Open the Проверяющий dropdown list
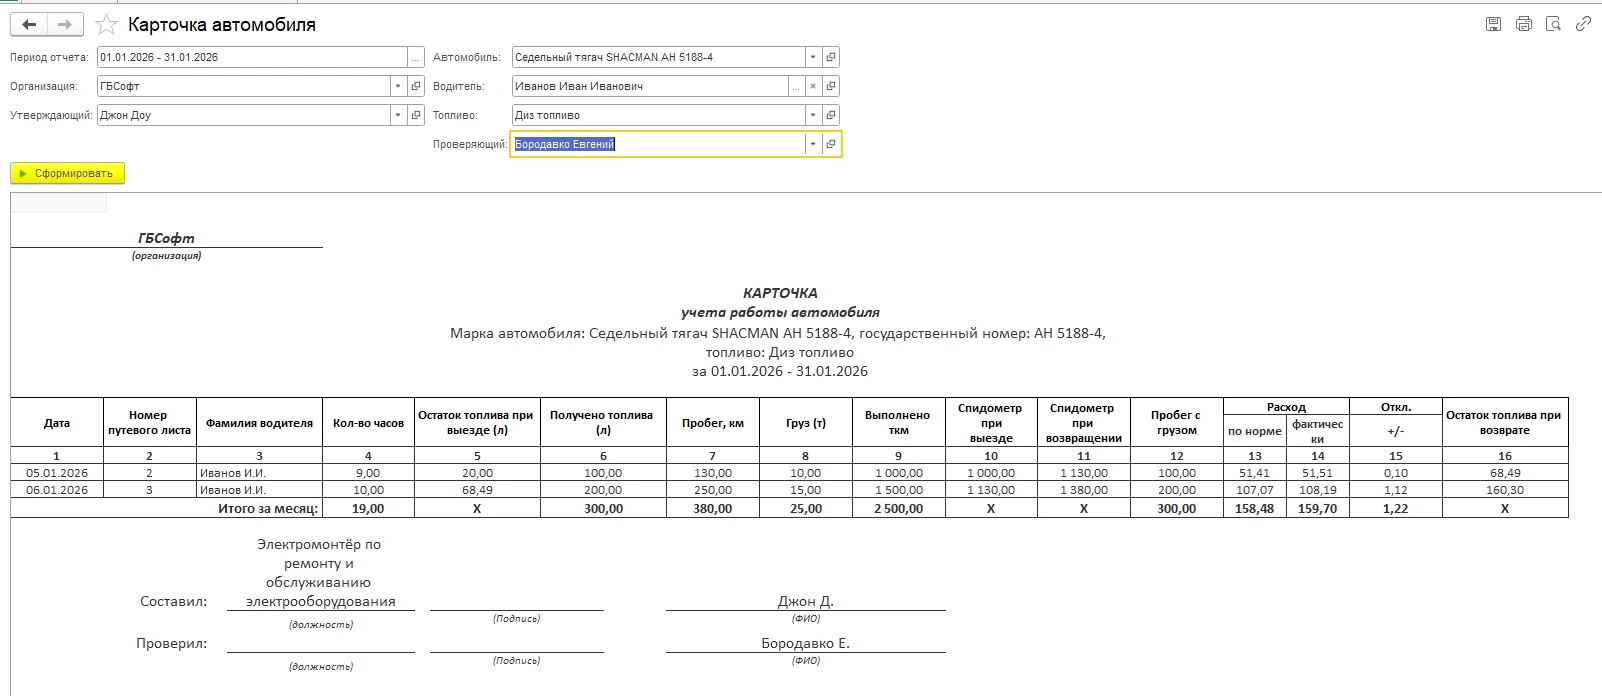The image size is (1602, 696). click(x=813, y=145)
